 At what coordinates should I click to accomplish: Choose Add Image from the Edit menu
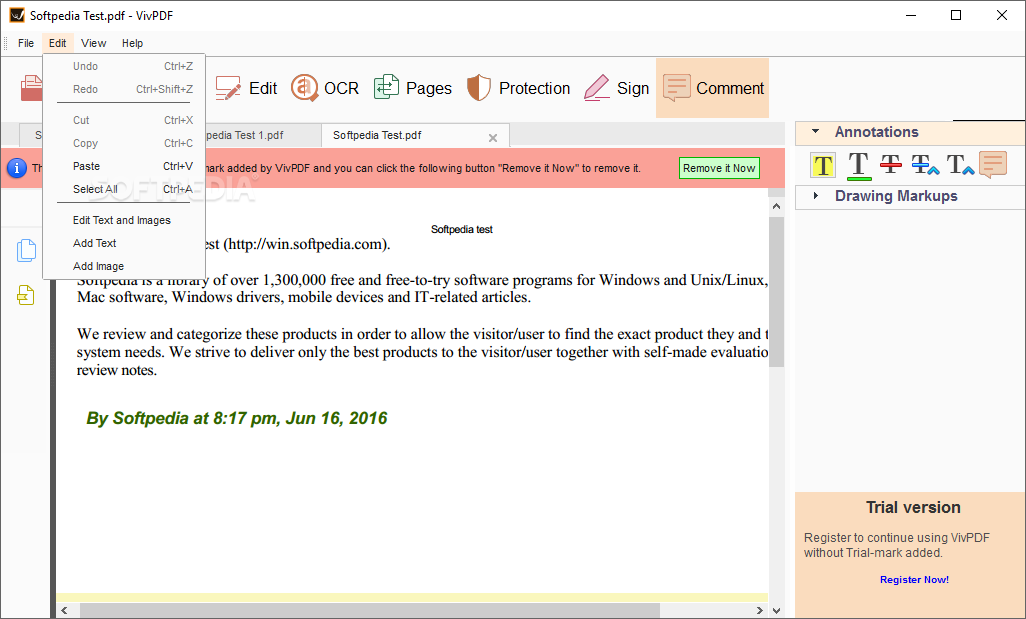coord(124,266)
